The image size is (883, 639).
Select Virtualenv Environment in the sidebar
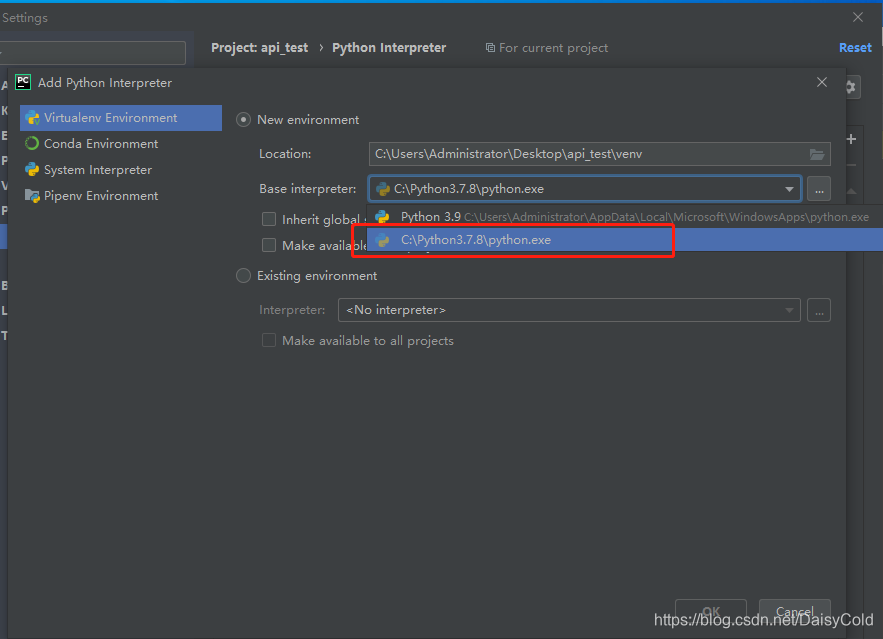pyautogui.click(x=121, y=118)
